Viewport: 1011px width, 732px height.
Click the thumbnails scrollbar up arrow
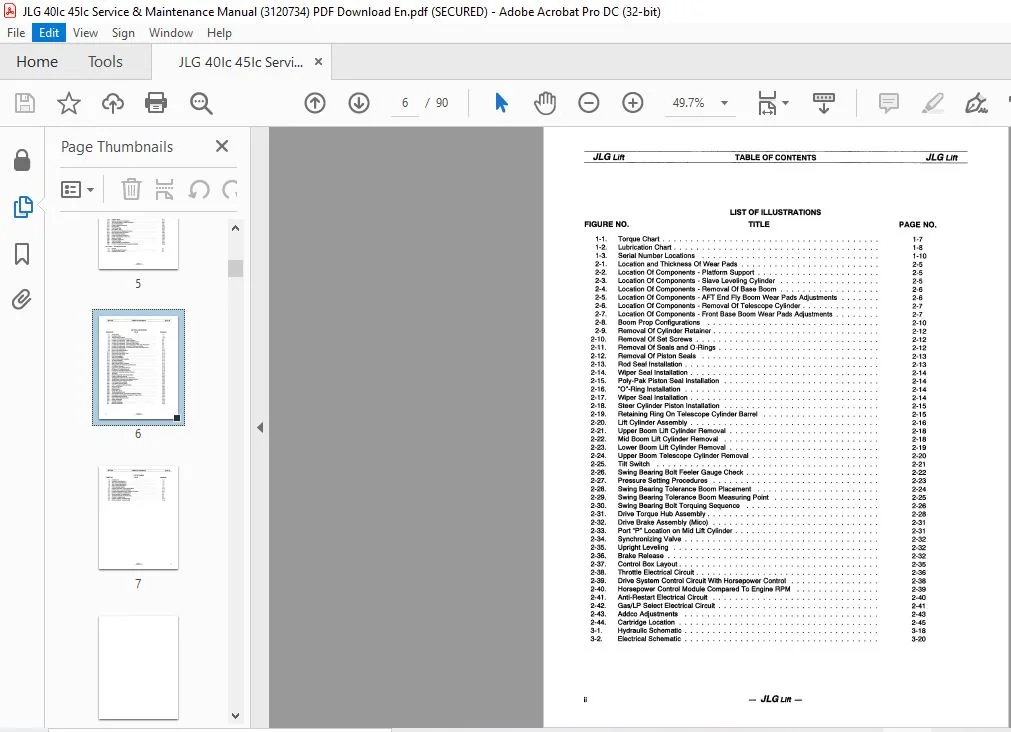[x=235, y=228]
